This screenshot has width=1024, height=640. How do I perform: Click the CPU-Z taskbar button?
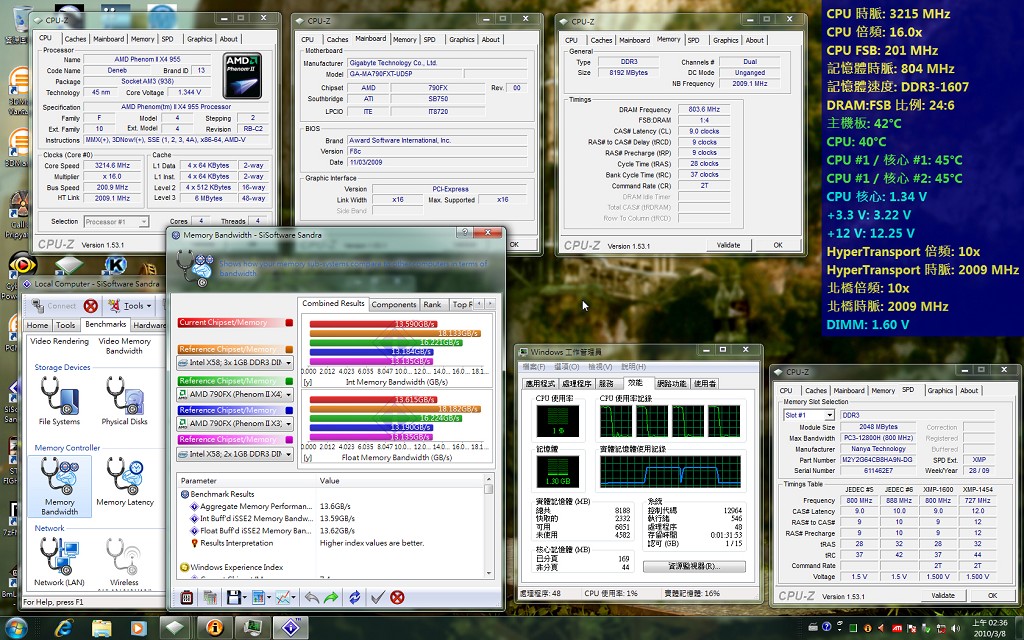click(x=174, y=628)
